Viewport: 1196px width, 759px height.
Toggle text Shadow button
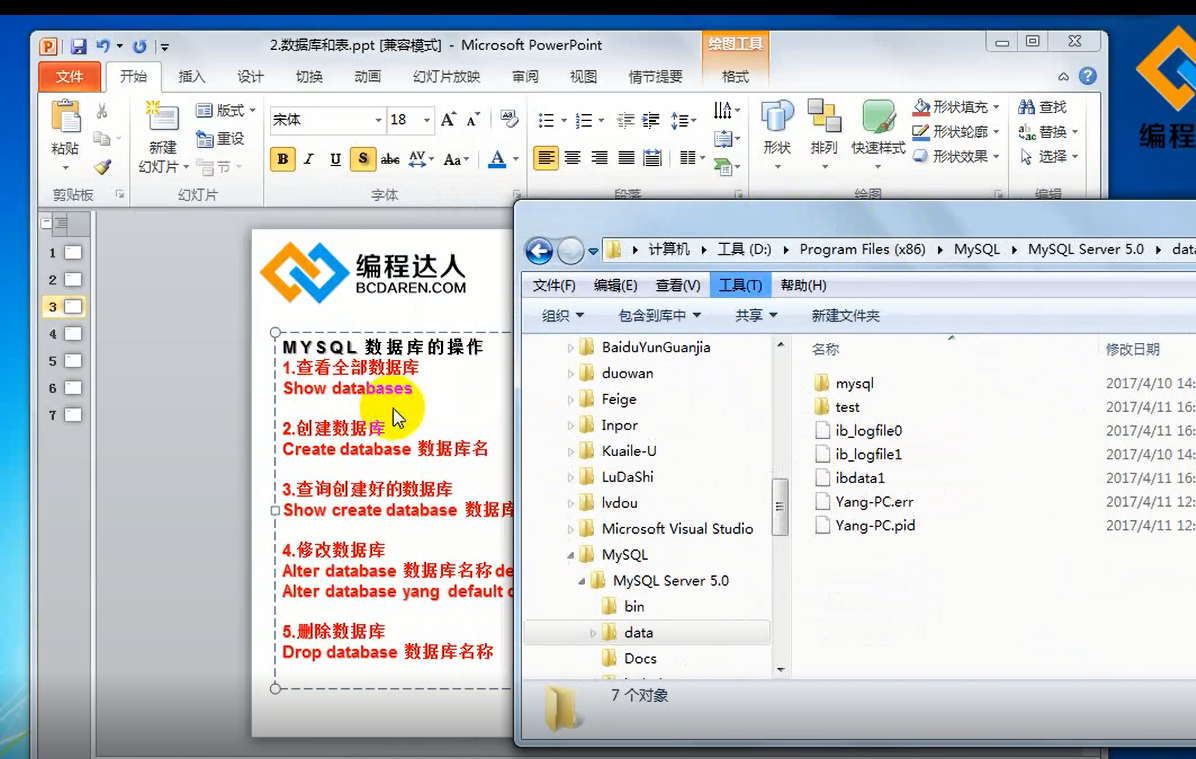coord(362,159)
